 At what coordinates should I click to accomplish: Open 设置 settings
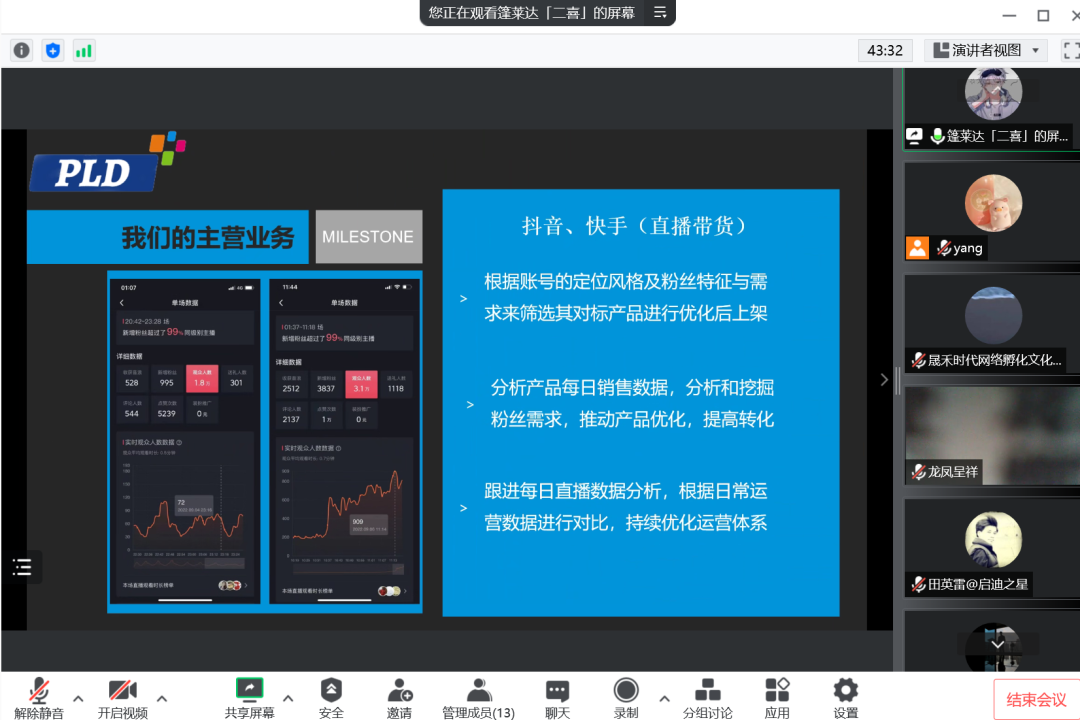click(x=846, y=698)
